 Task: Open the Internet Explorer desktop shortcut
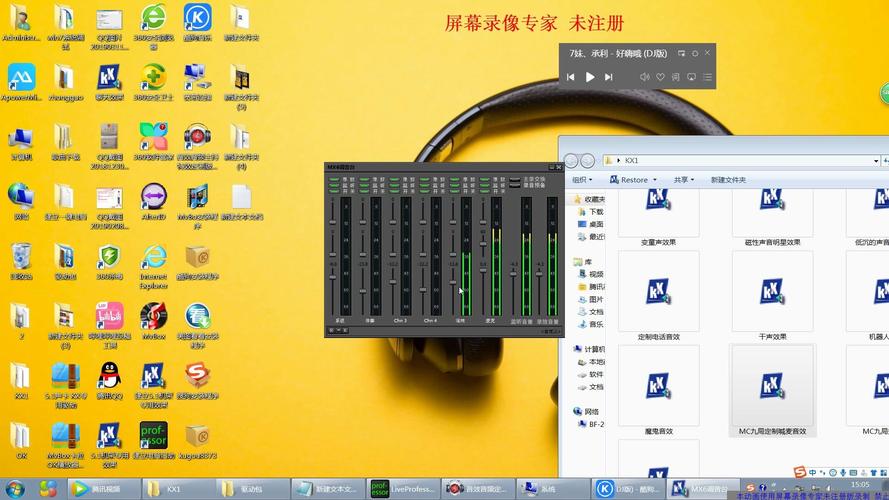tap(154, 266)
